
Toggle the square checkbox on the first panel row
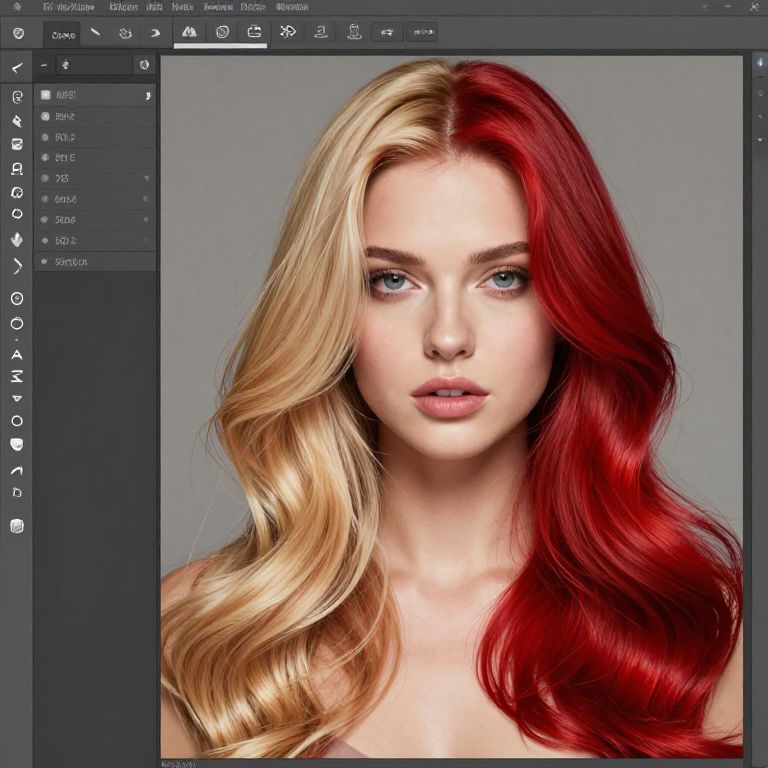click(x=45, y=95)
